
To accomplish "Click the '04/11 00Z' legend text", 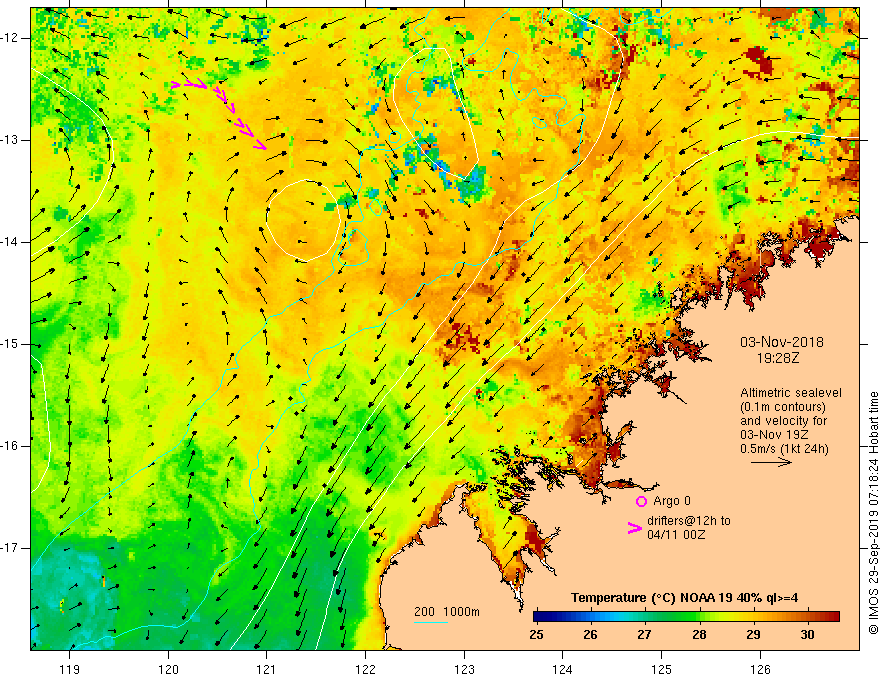I will coord(676,535).
